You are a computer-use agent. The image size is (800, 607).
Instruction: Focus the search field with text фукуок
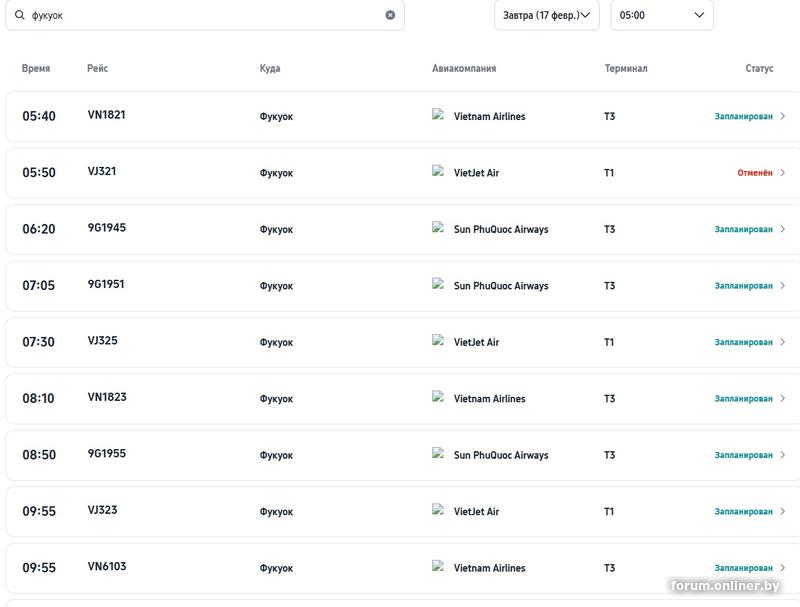click(x=200, y=15)
